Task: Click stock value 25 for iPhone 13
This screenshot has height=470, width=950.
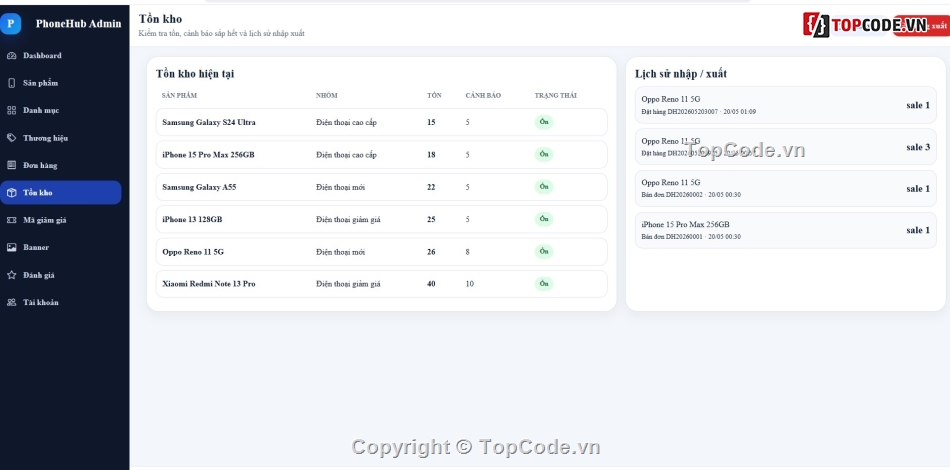Action: (x=431, y=219)
